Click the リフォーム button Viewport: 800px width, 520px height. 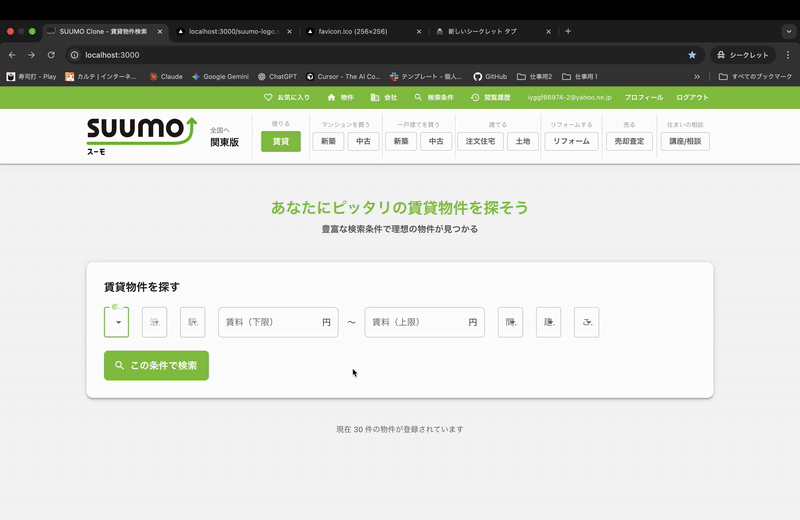click(571, 141)
